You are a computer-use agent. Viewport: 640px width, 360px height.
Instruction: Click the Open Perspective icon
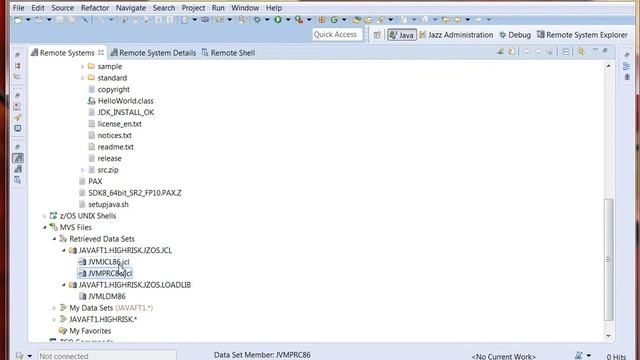click(x=377, y=35)
